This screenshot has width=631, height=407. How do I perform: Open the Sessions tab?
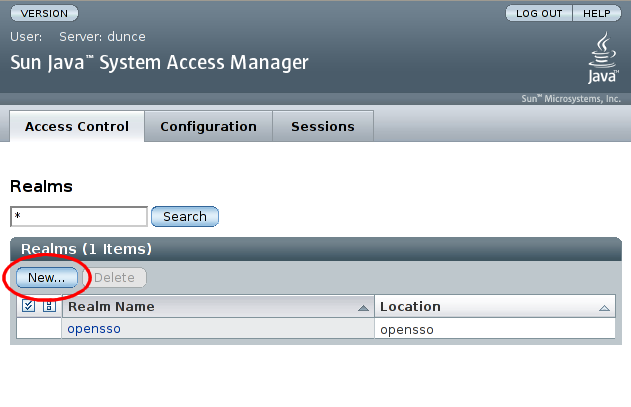323,126
